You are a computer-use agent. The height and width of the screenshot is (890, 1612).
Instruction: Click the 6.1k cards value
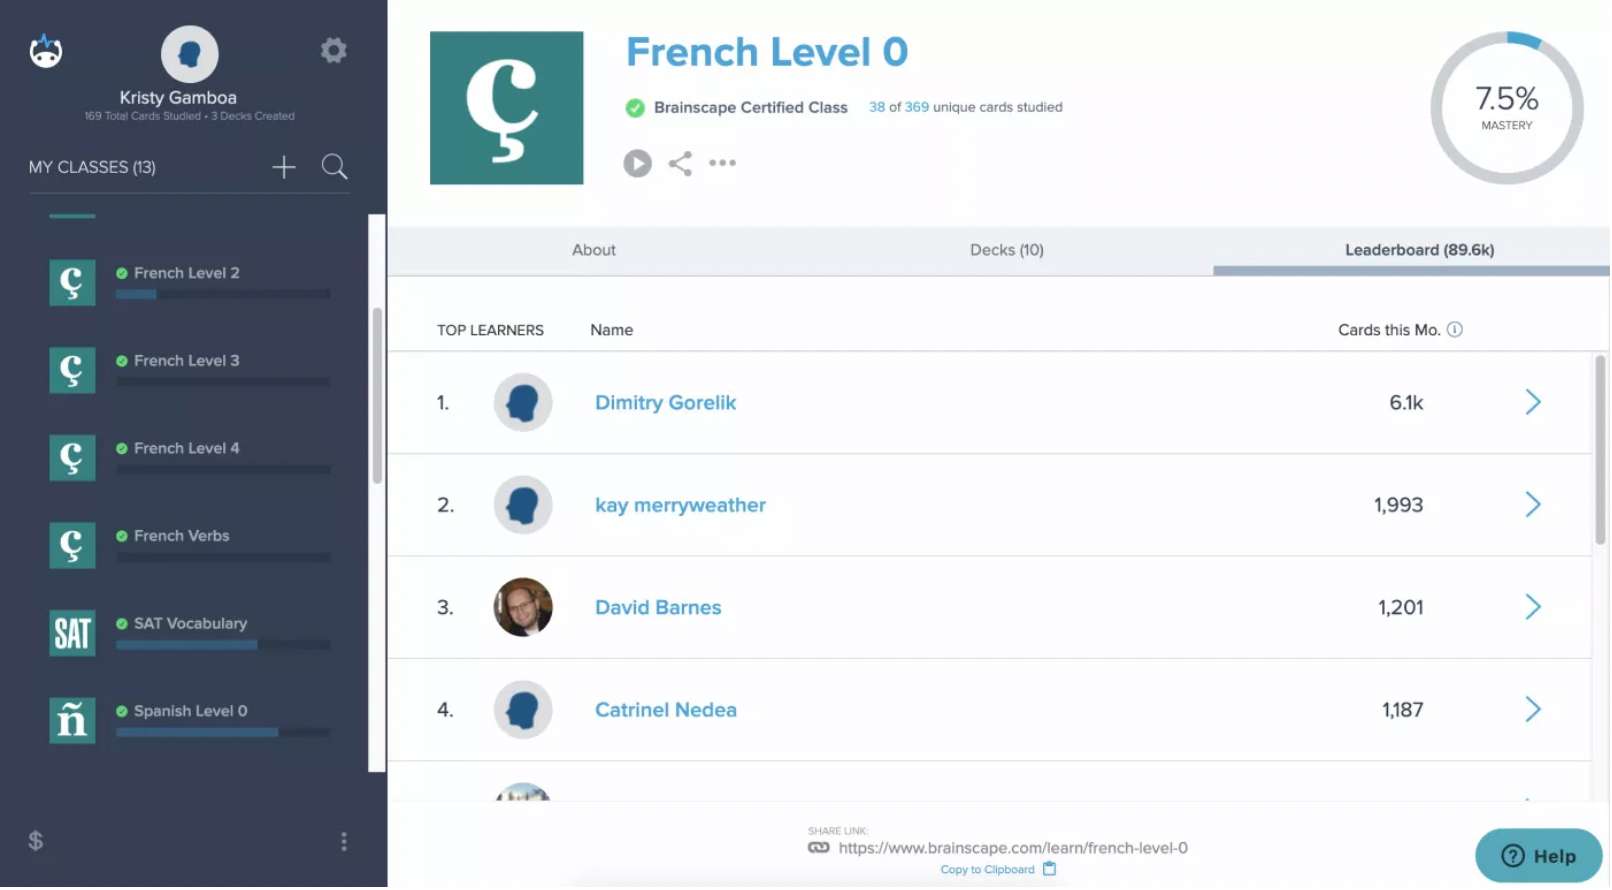(1405, 403)
